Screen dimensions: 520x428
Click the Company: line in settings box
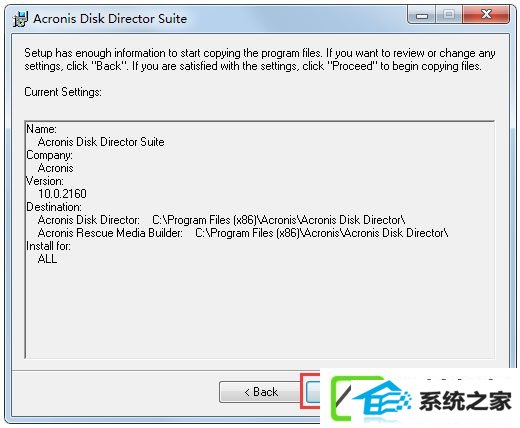coord(49,155)
